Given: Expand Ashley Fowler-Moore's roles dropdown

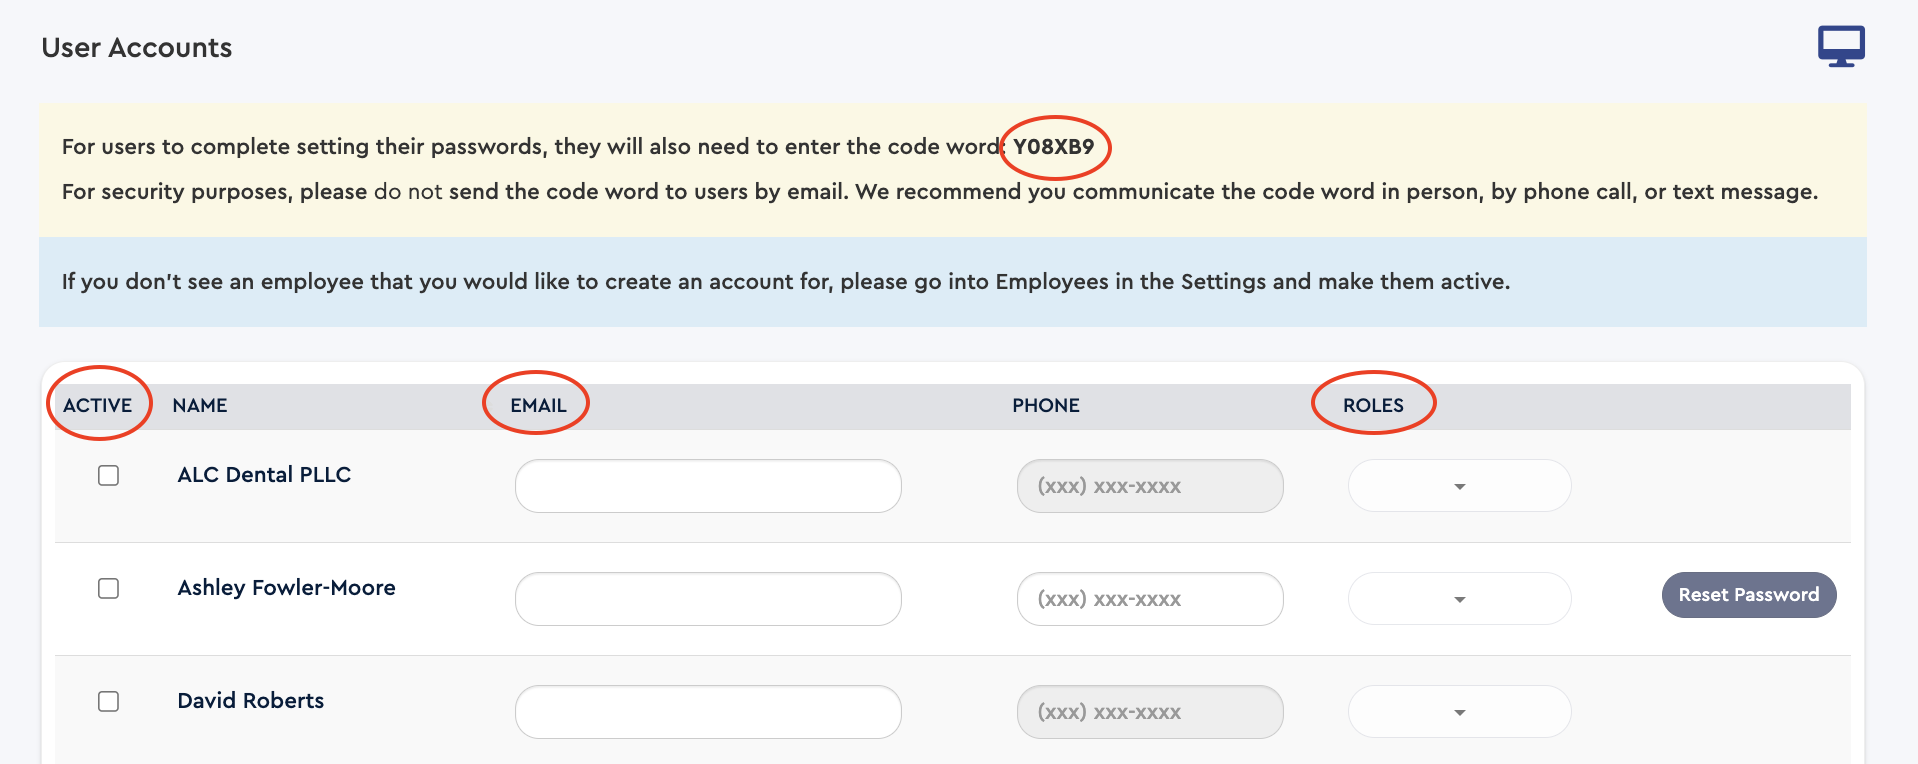Looking at the screenshot, I should [1459, 599].
